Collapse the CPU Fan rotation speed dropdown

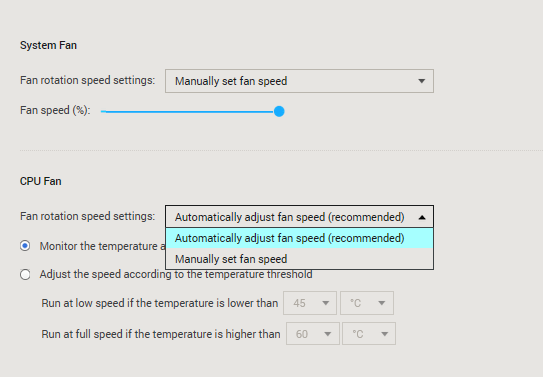(x=299, y=217)
